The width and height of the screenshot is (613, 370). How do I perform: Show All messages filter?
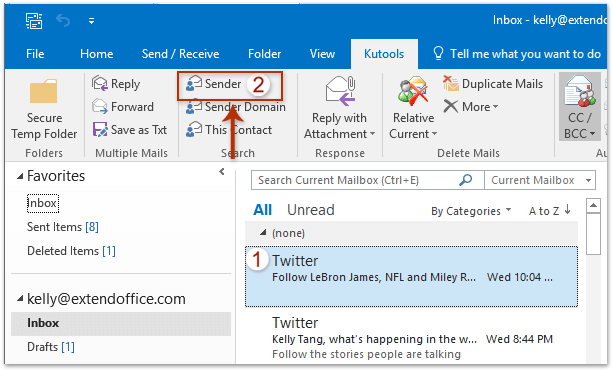(262, 210)
